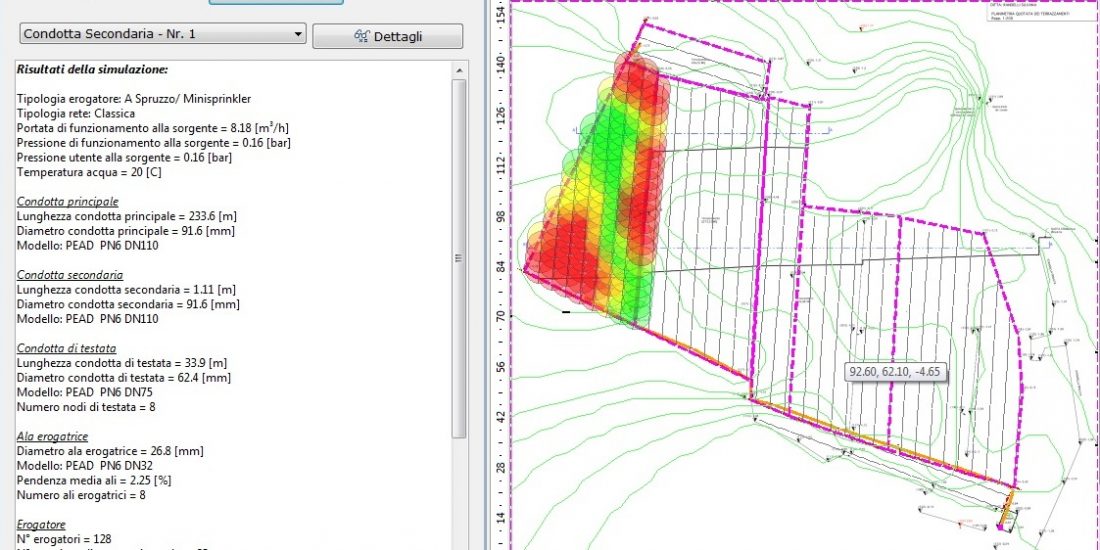Screen dimensions: 1100x550
Task: Select the underlined 'Condotta principale' heading
Action: point(67,201)
